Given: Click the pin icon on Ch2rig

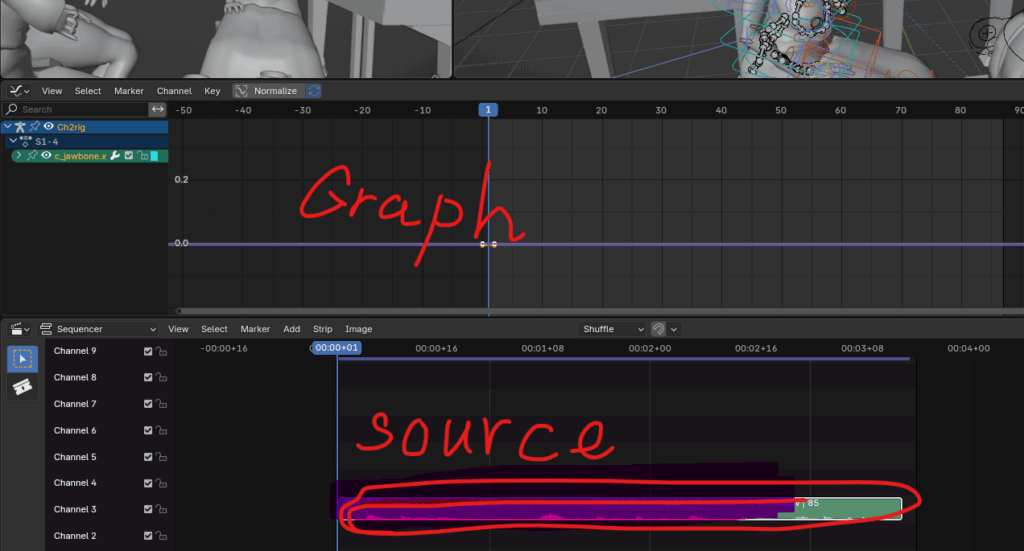Looking at the screenshot, I should click(34, 127).
